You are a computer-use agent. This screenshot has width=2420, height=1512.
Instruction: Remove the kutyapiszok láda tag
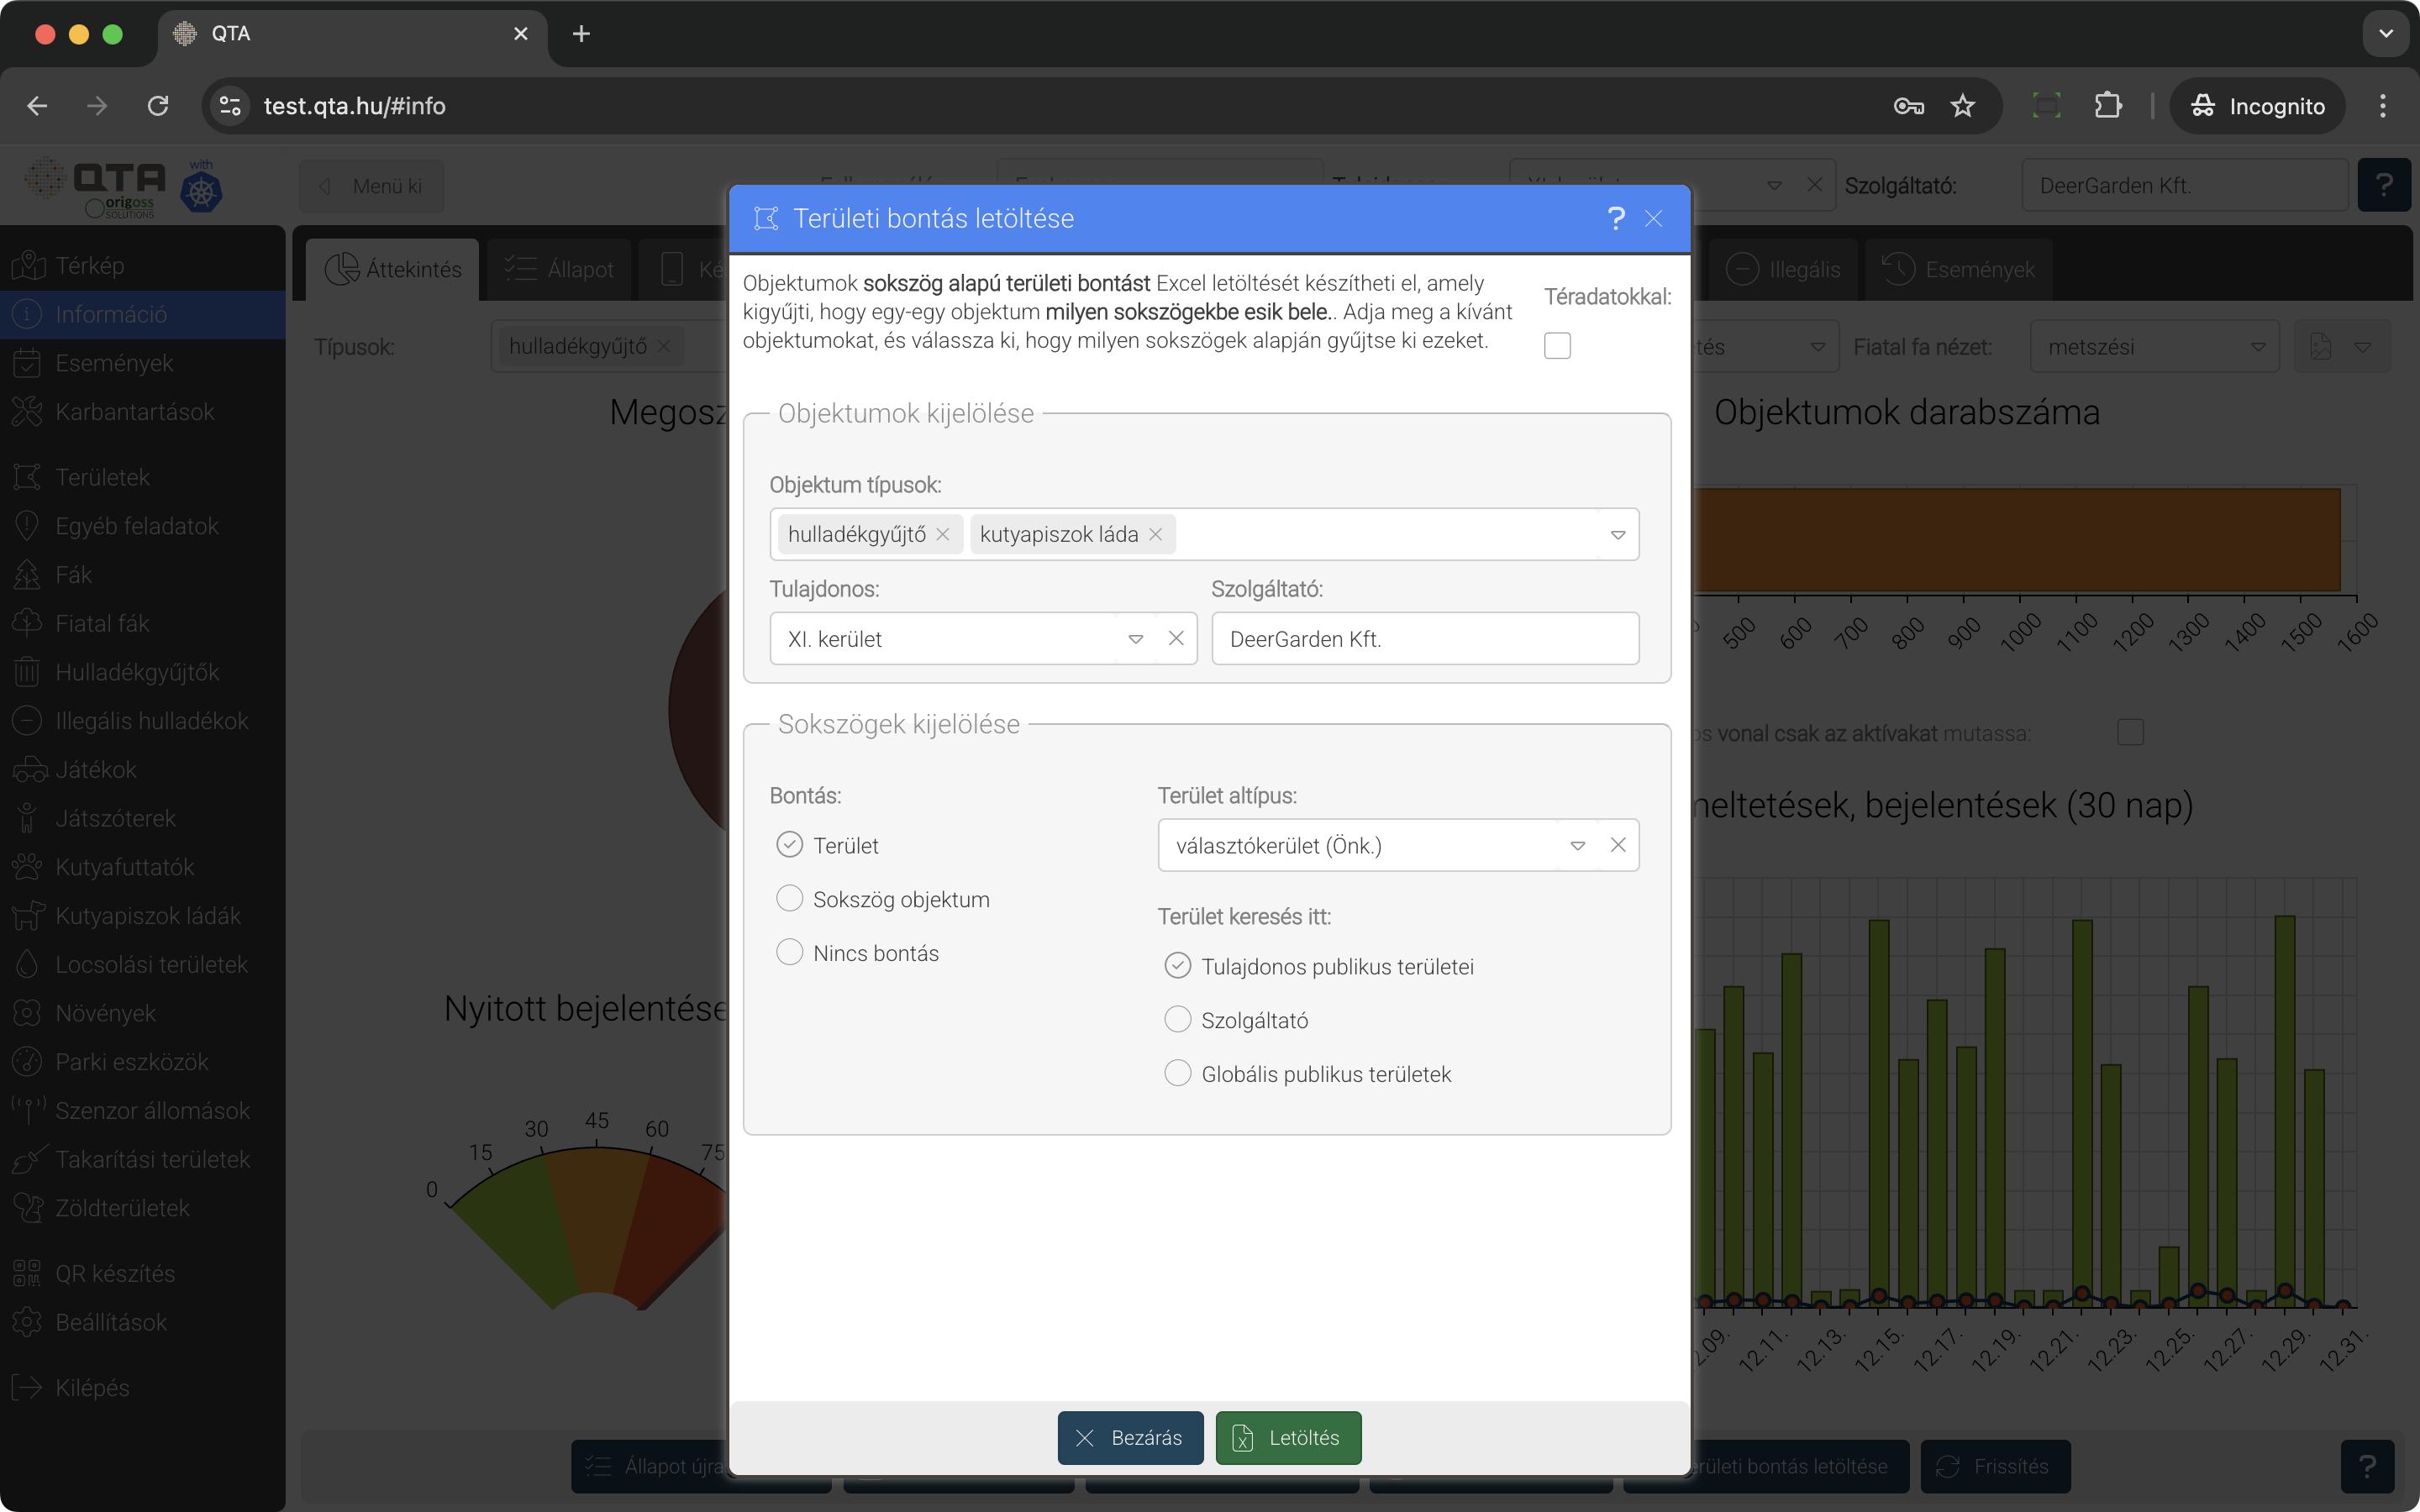pos(1155,535)
